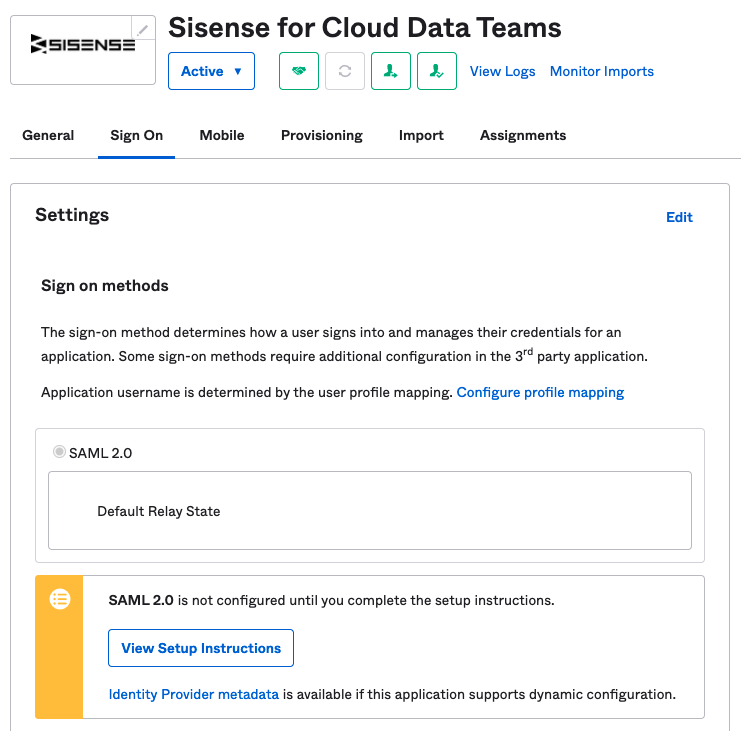Click Edit in Settings section

679,217
